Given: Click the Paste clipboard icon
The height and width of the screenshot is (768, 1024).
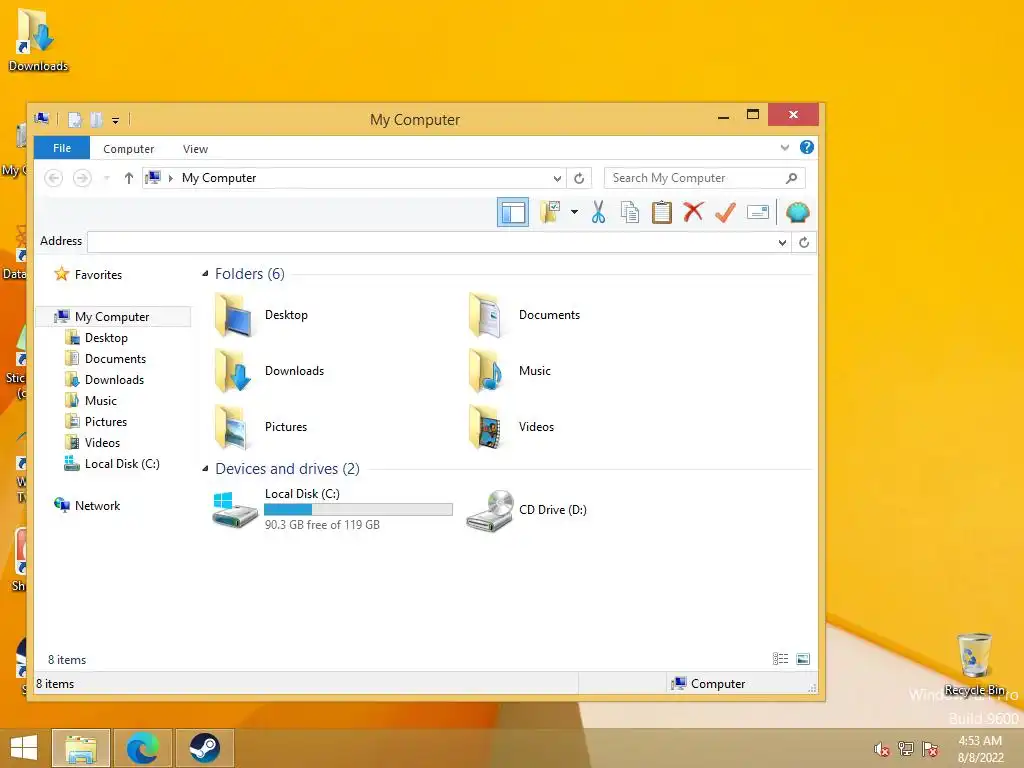Looking at the screenshot, I should 662,212.
